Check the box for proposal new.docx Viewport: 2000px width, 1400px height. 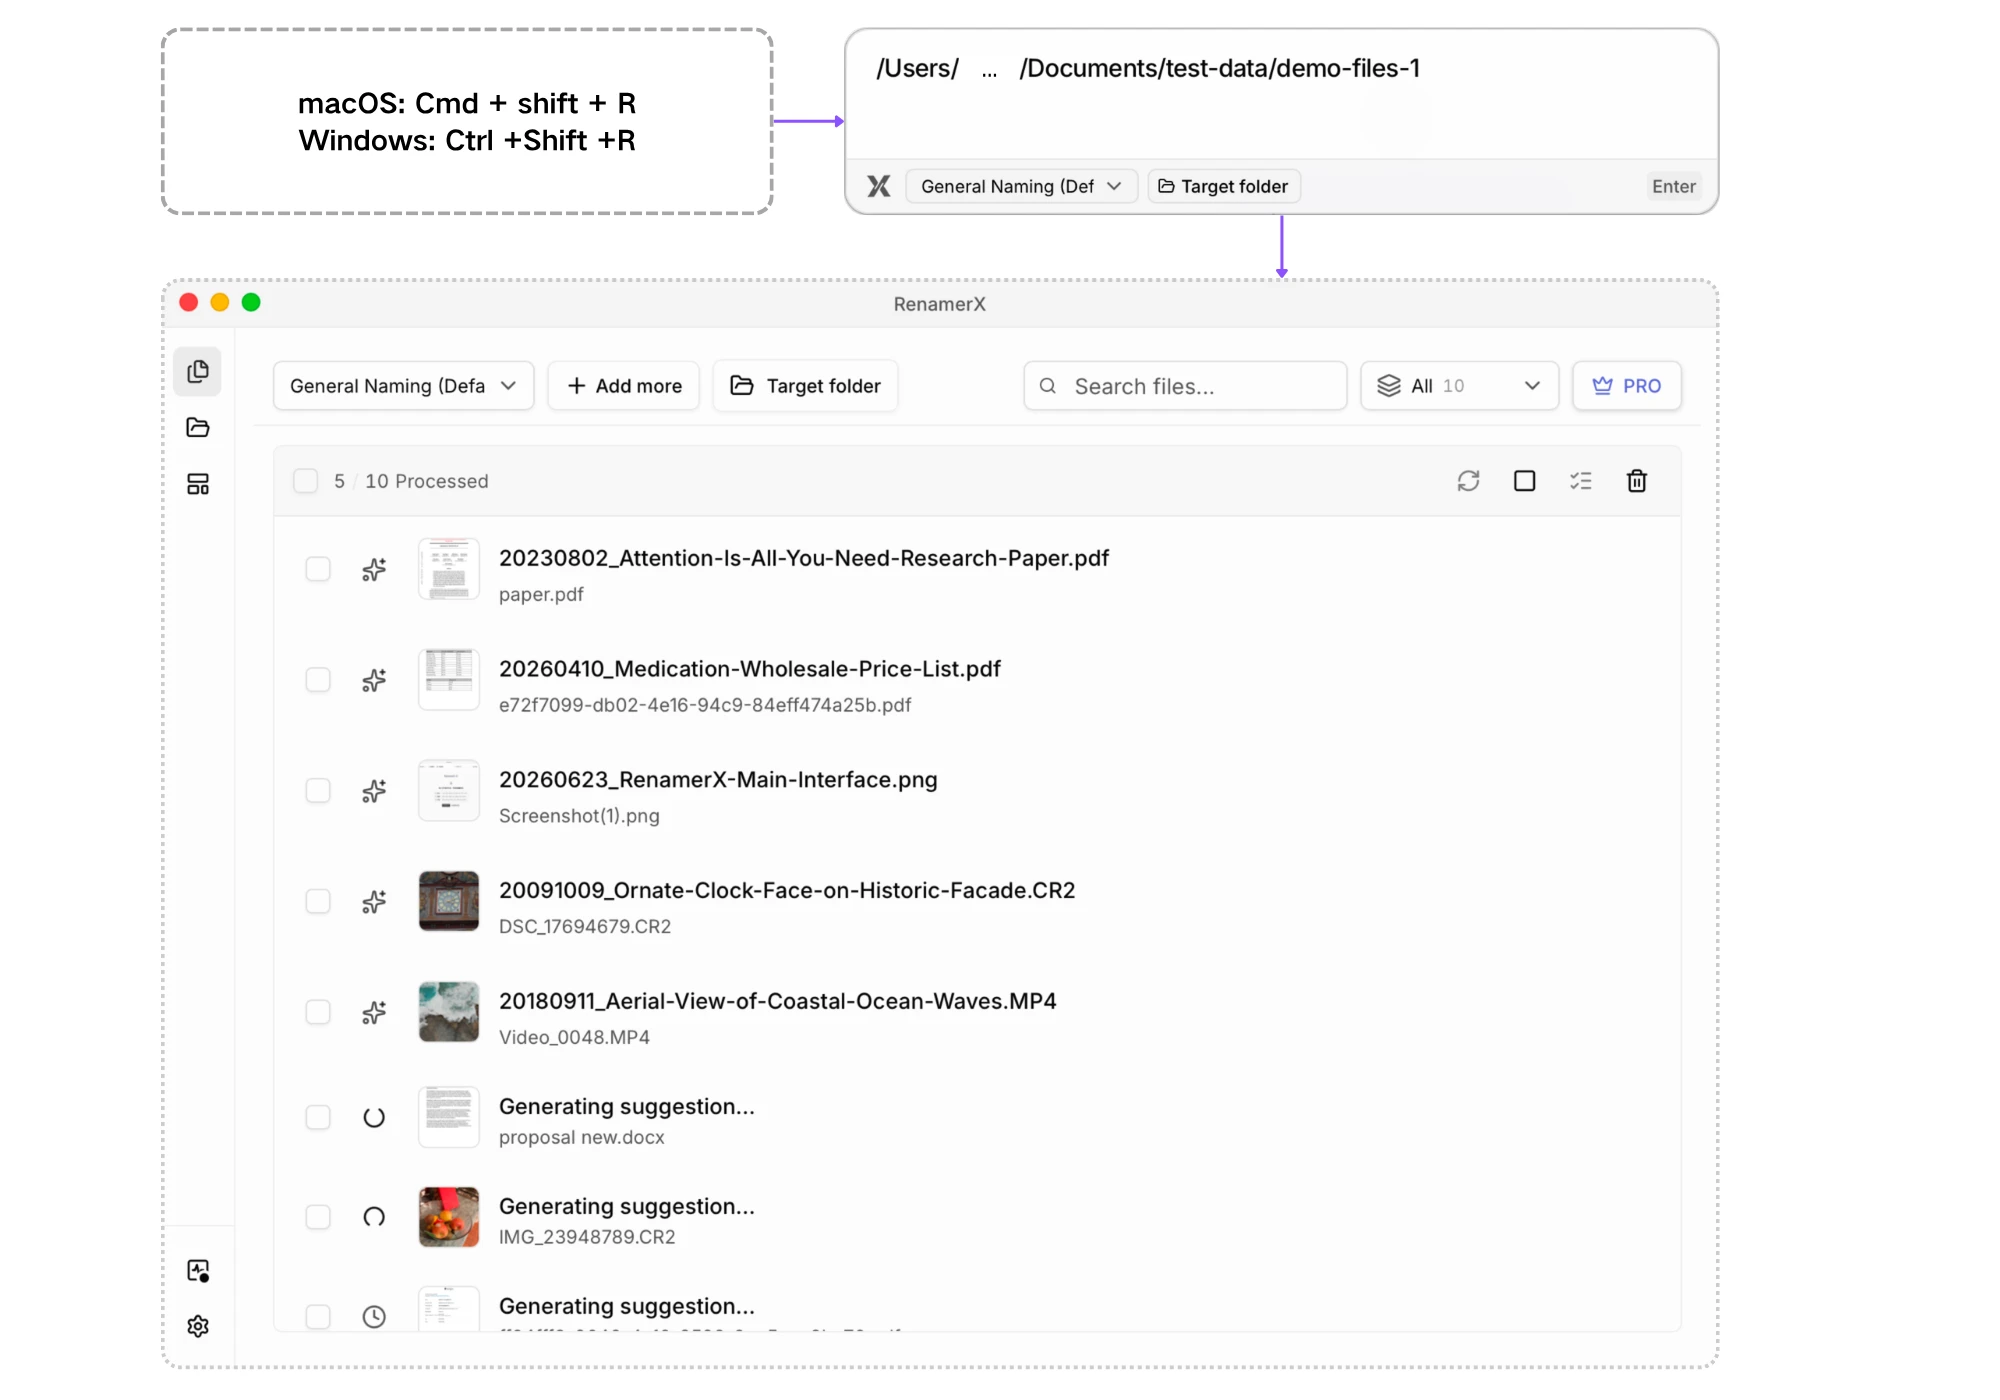click(318, 1117)
